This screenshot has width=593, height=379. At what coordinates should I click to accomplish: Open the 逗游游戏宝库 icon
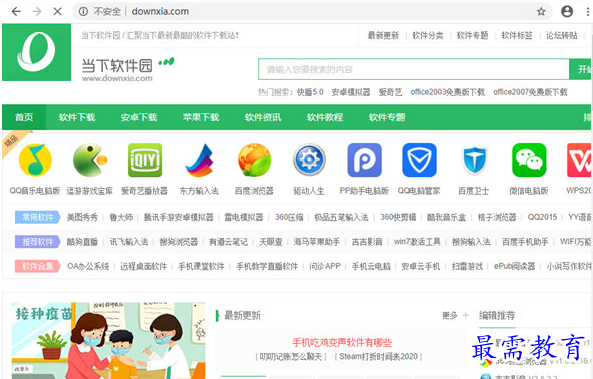pyautogui.click(x=90, y=160)
